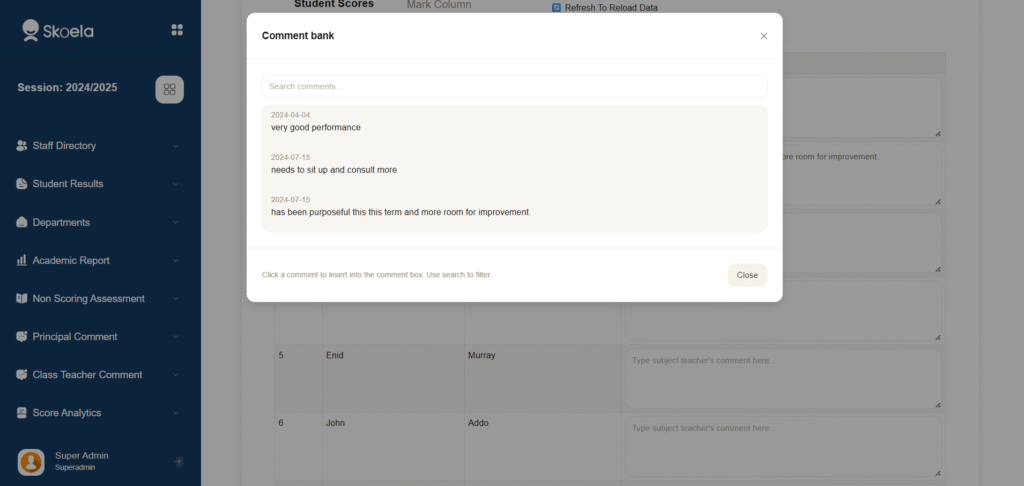
Task: Dismiss Comment bank with the X button
Action: pos(764,36)
